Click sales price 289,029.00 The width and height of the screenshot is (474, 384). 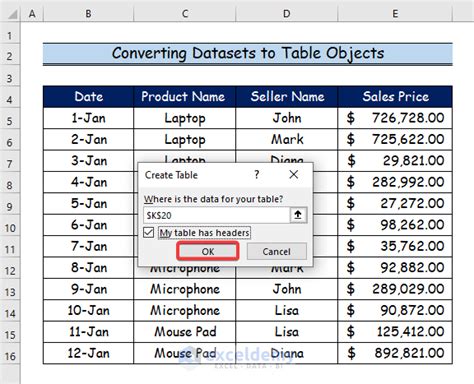click(395, 289)
